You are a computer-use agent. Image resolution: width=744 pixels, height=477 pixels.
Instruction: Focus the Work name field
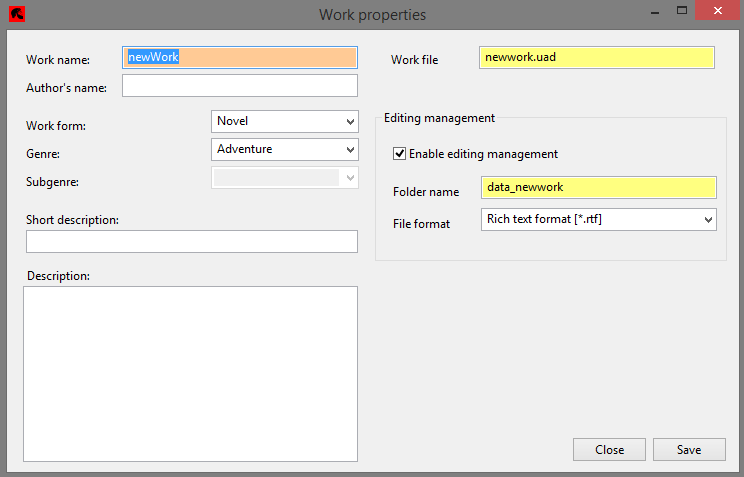pyautogui.click(x=240, y=57)
